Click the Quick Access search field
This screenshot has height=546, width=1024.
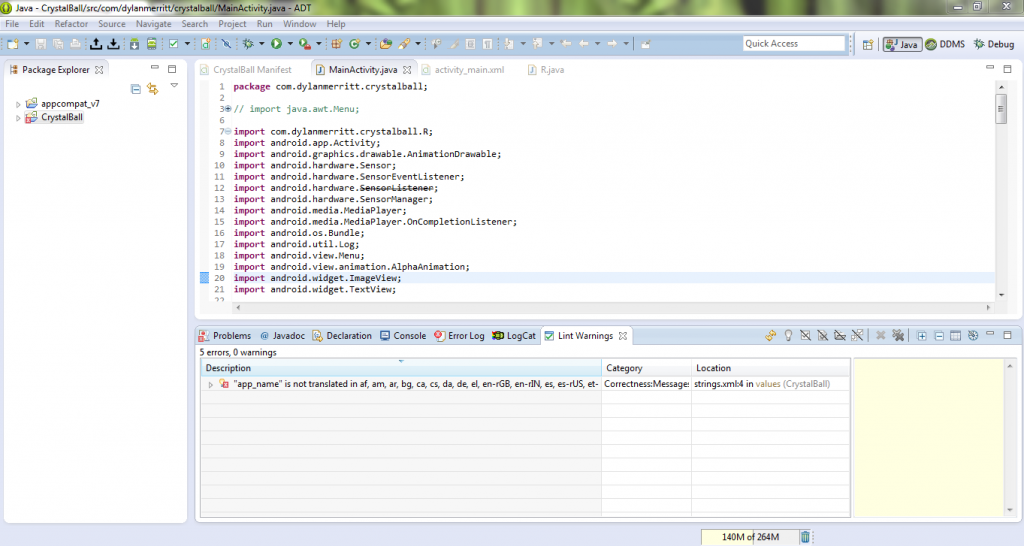pyautogui.click(x=794, y=43)
